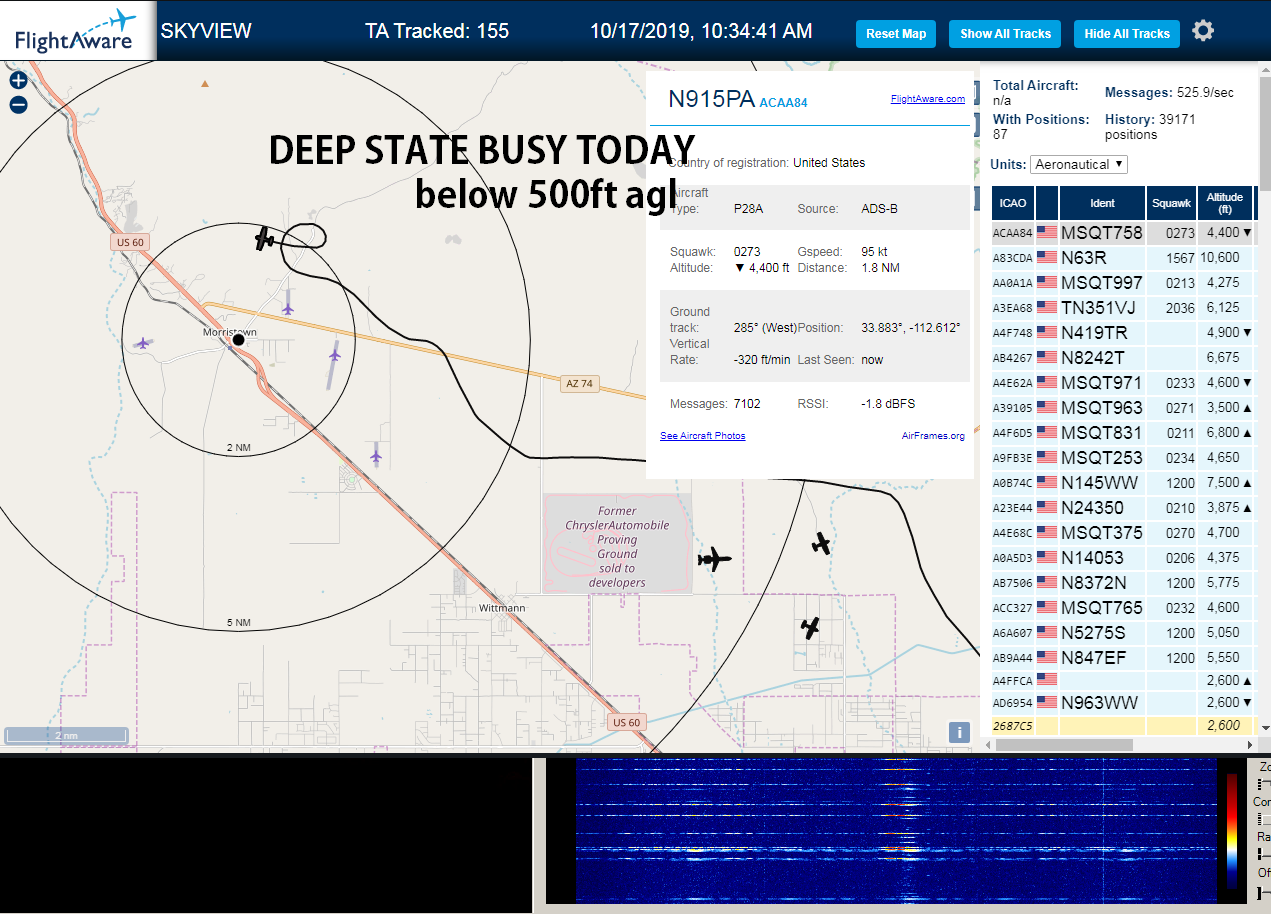Viewport: 1271px width, 915px height.
Task: Select the black aircraft east of Wittmann
Action: pyautogui.click(x=810, y=628)
